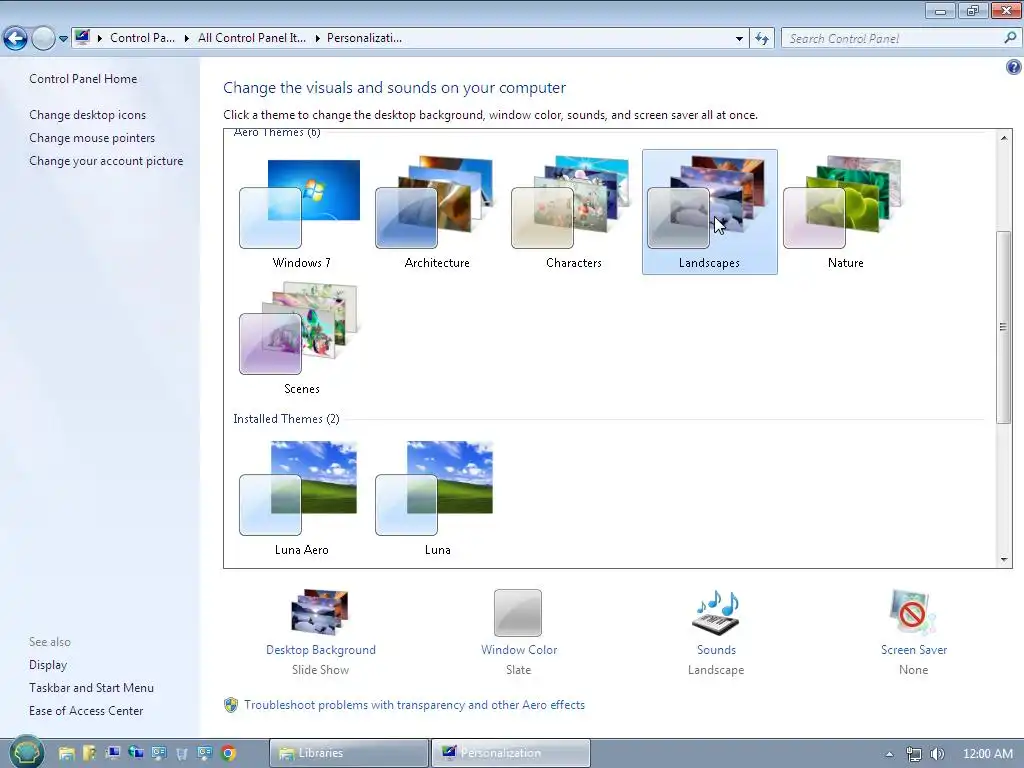
Task: Show hidden tray icons arrow
Action: point(889,754)
